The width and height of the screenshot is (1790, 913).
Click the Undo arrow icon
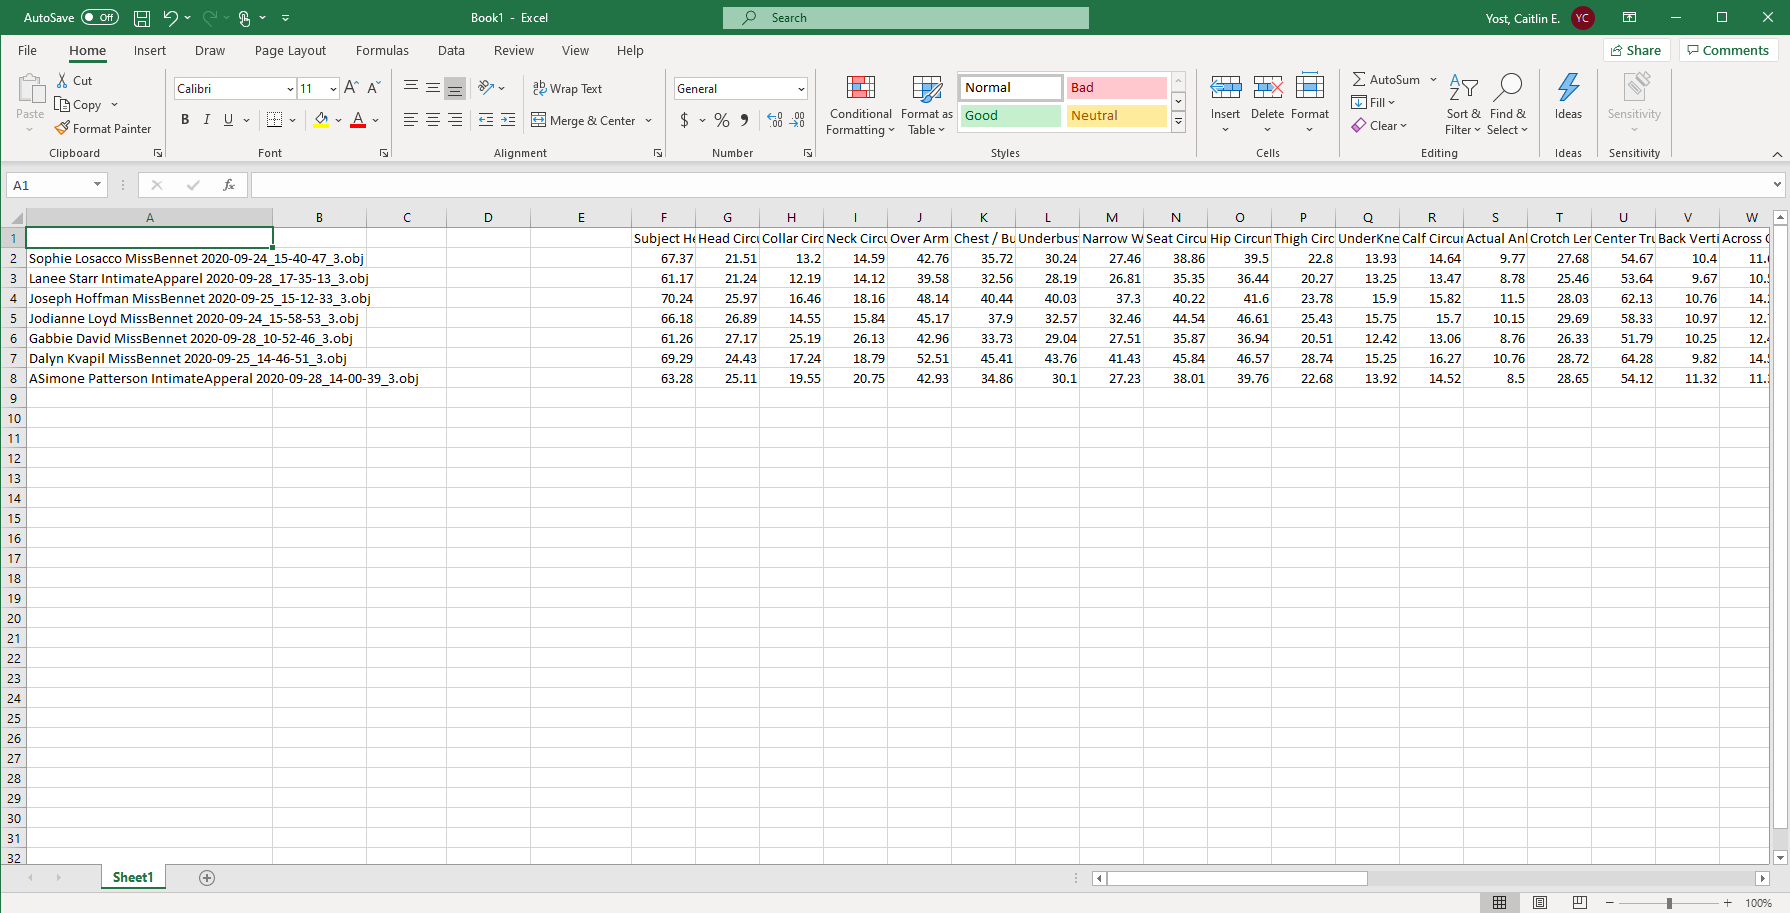click(x=170, y=18)
